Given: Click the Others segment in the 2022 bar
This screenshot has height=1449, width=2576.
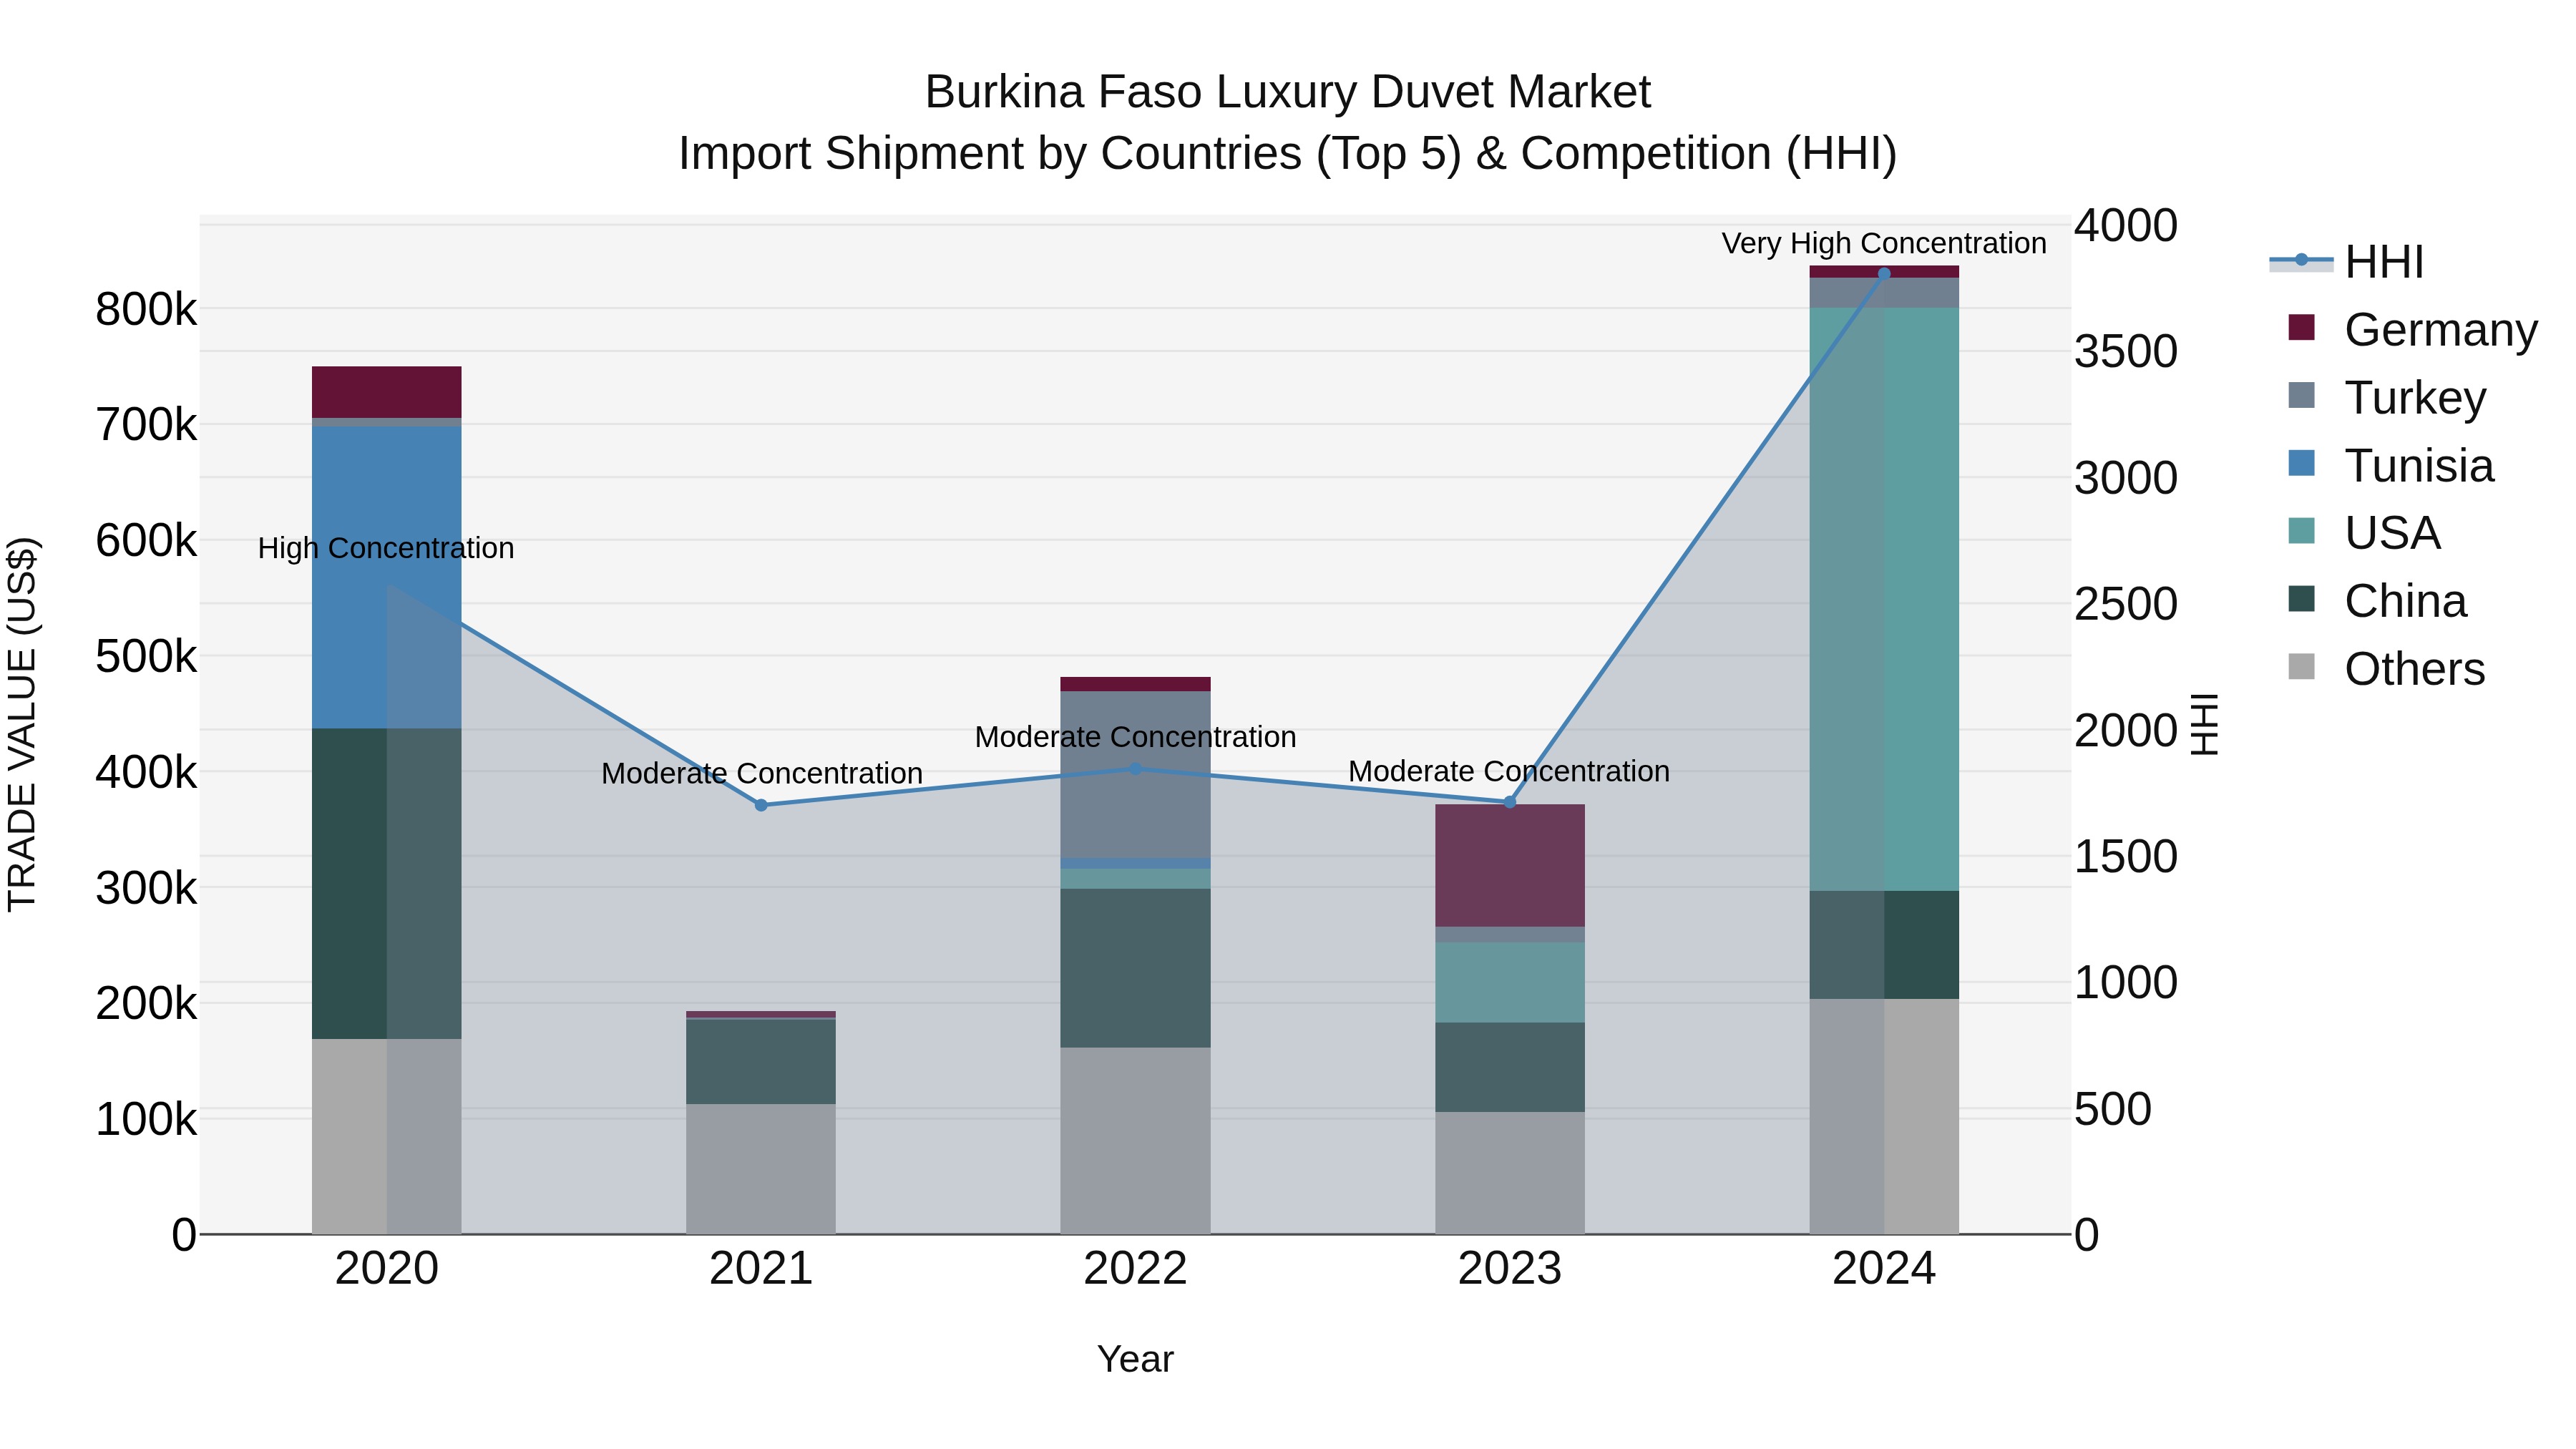Looking at the screenshot, I should [1135, 1141].
